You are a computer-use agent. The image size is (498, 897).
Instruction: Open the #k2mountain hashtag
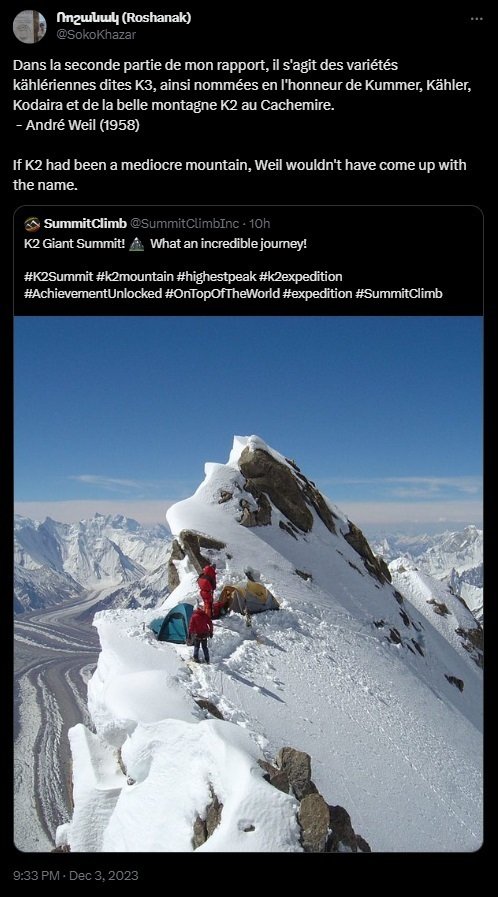135,277
